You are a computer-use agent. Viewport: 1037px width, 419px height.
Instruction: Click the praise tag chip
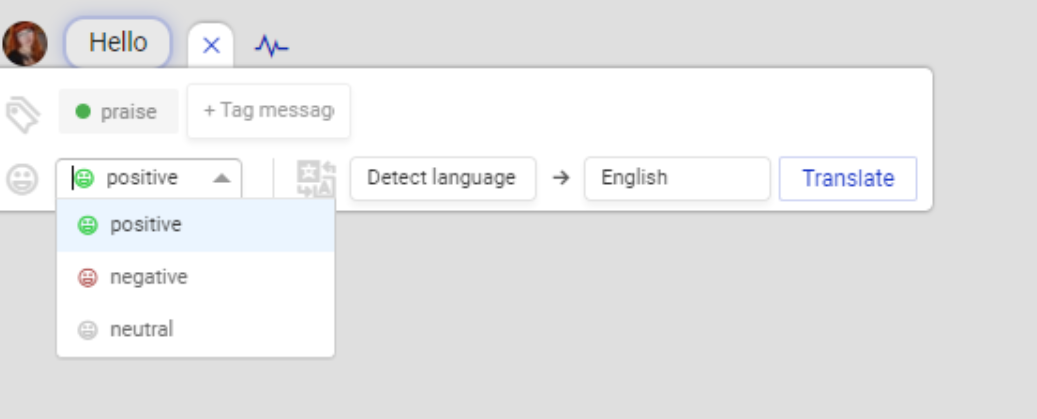point(118,112)
